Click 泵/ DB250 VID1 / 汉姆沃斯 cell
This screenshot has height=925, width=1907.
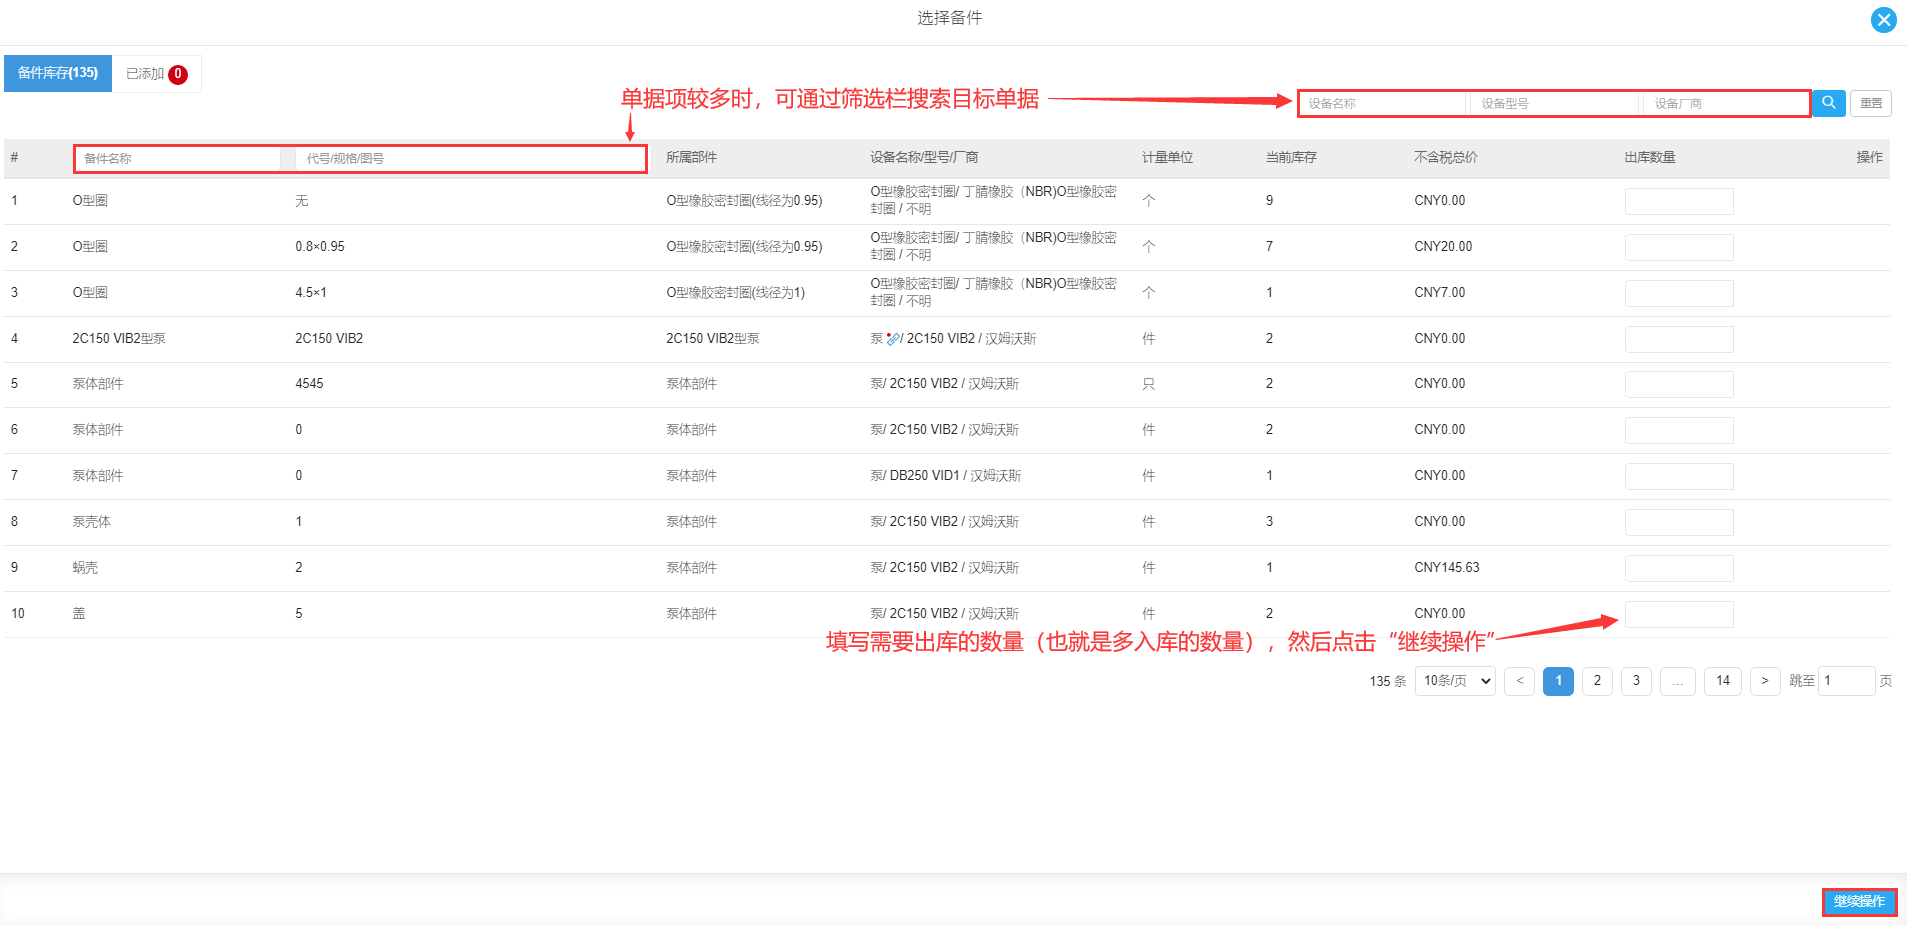[946, 476]
